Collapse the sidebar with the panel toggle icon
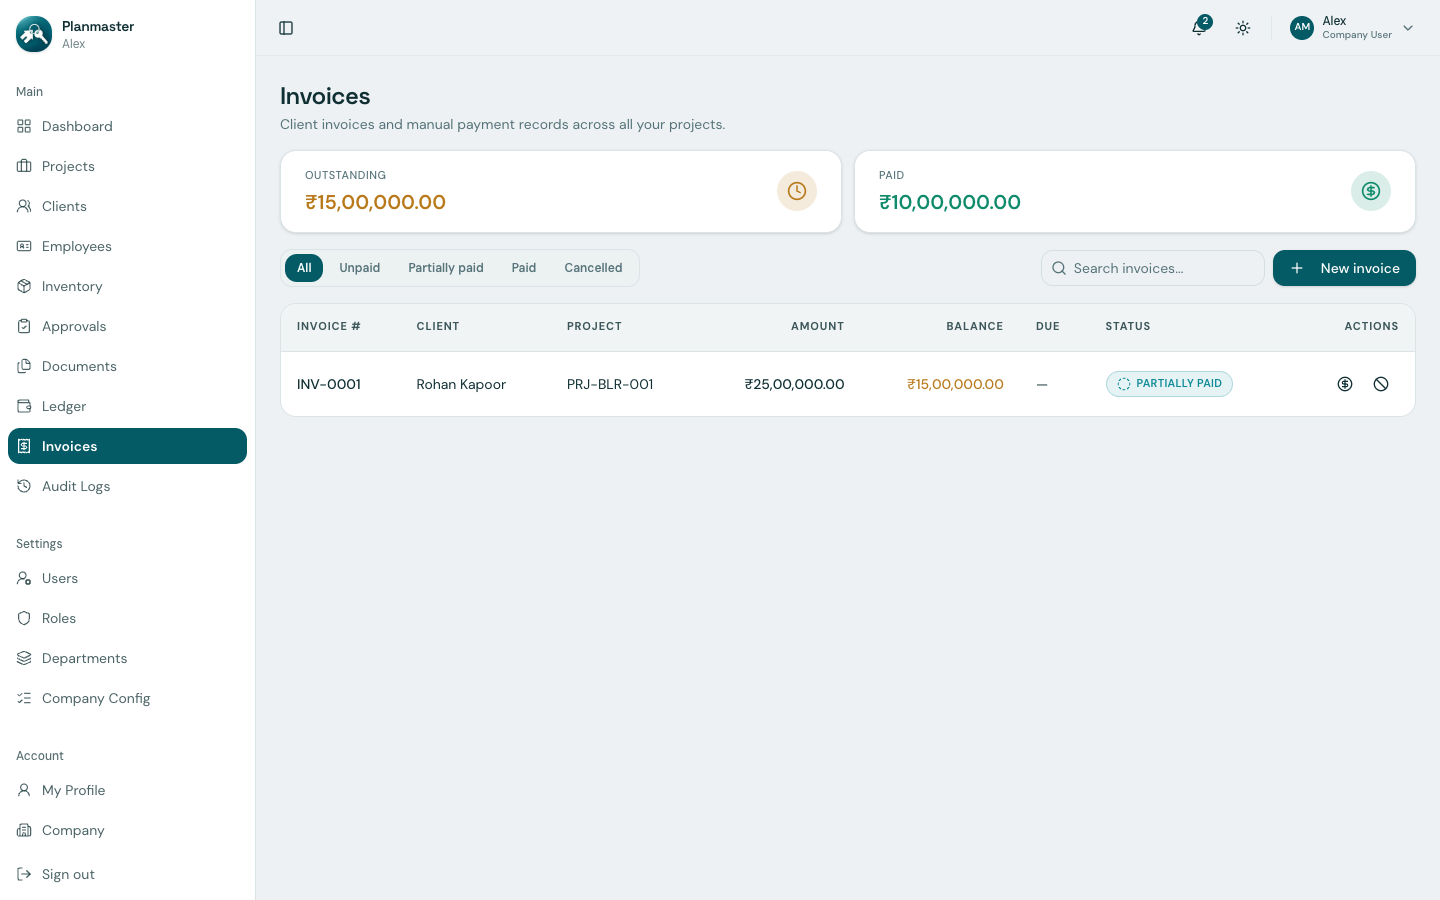Screen dimensions: 1440x900 click(286, 28)
